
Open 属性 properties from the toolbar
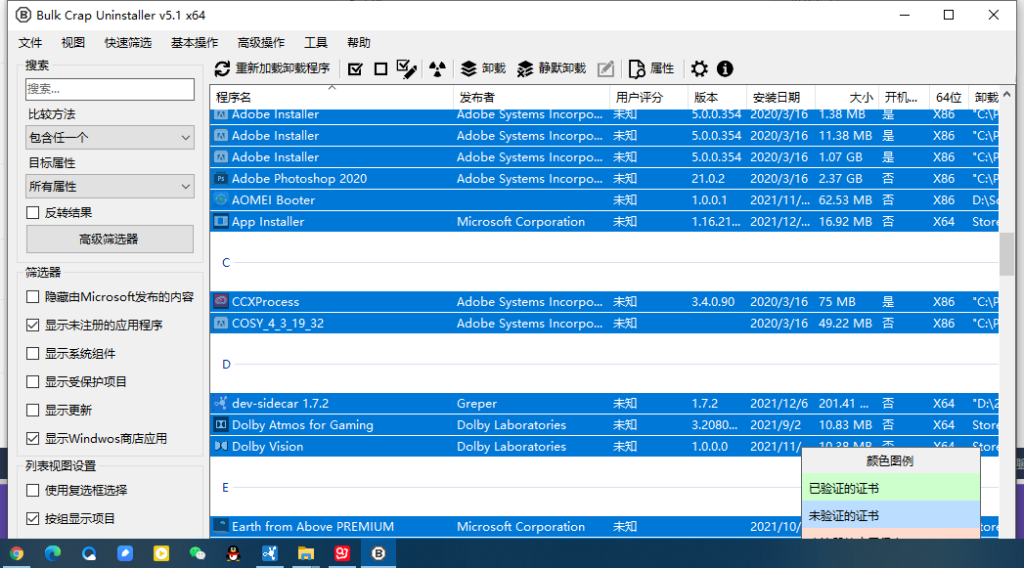(651, 69)
